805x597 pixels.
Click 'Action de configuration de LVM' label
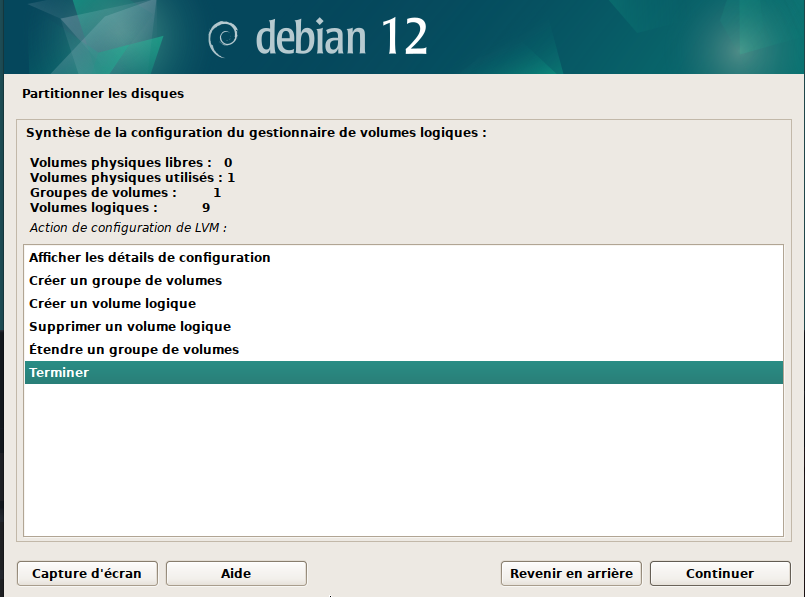pos(128,227)
